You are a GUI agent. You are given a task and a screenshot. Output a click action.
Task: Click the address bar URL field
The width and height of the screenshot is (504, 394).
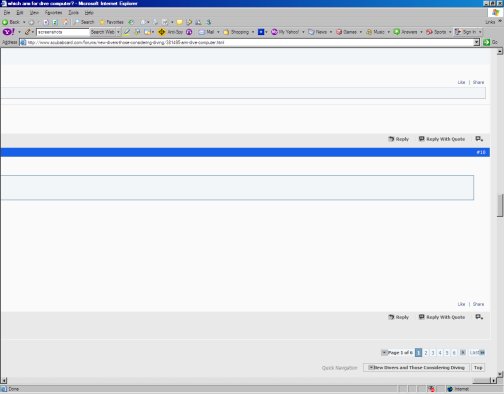(247, 42)
